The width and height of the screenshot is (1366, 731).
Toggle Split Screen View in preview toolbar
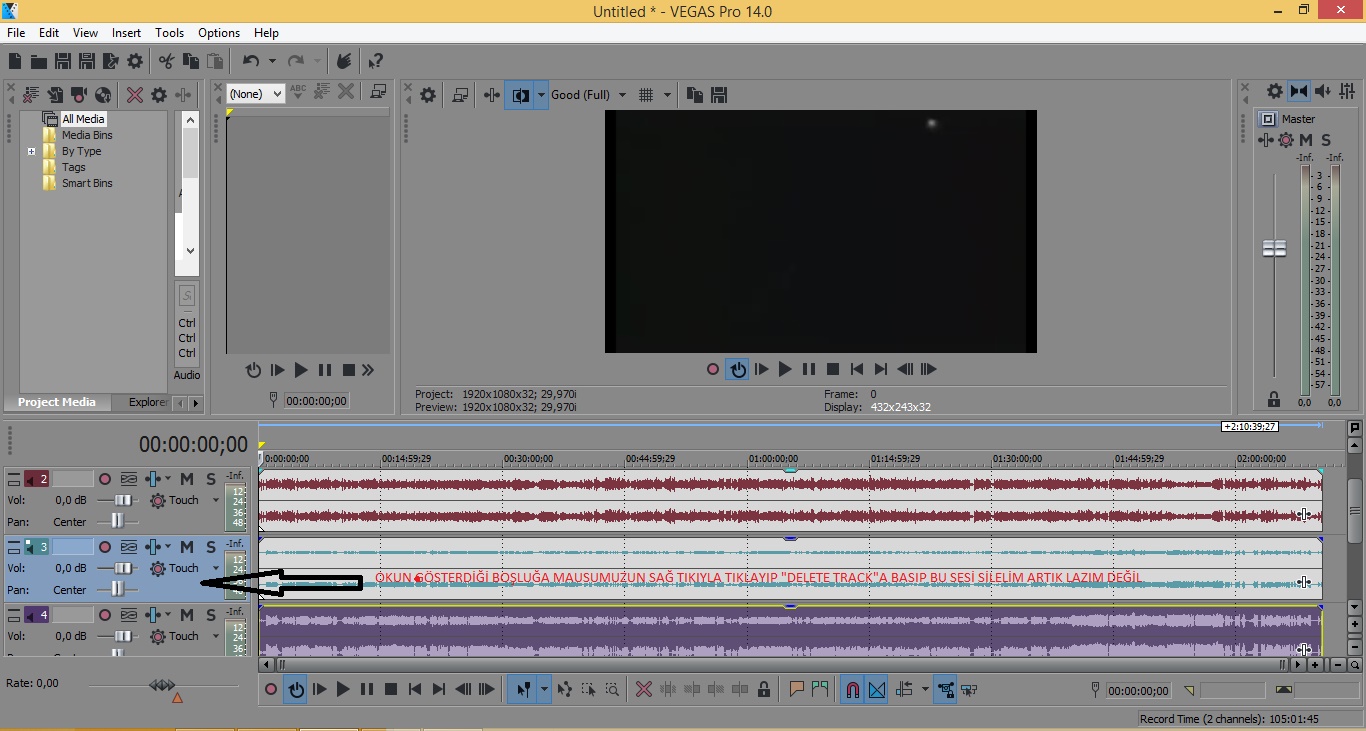(x=520, y=95)
